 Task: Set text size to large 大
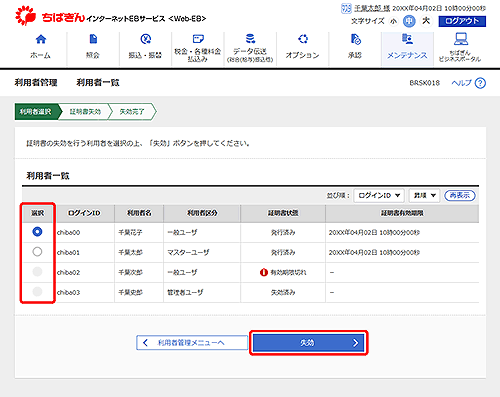tap(426, 21)
